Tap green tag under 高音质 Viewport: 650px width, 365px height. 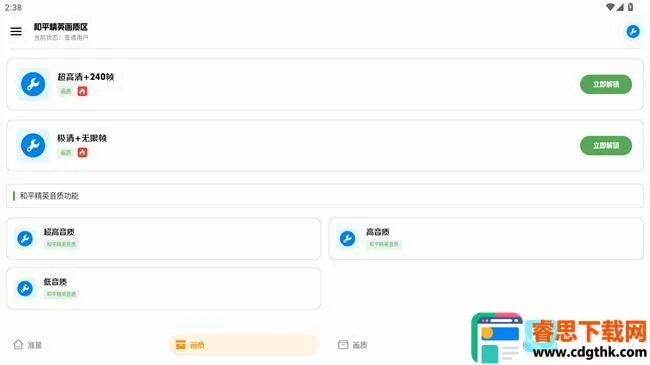[x=383, y=244]
